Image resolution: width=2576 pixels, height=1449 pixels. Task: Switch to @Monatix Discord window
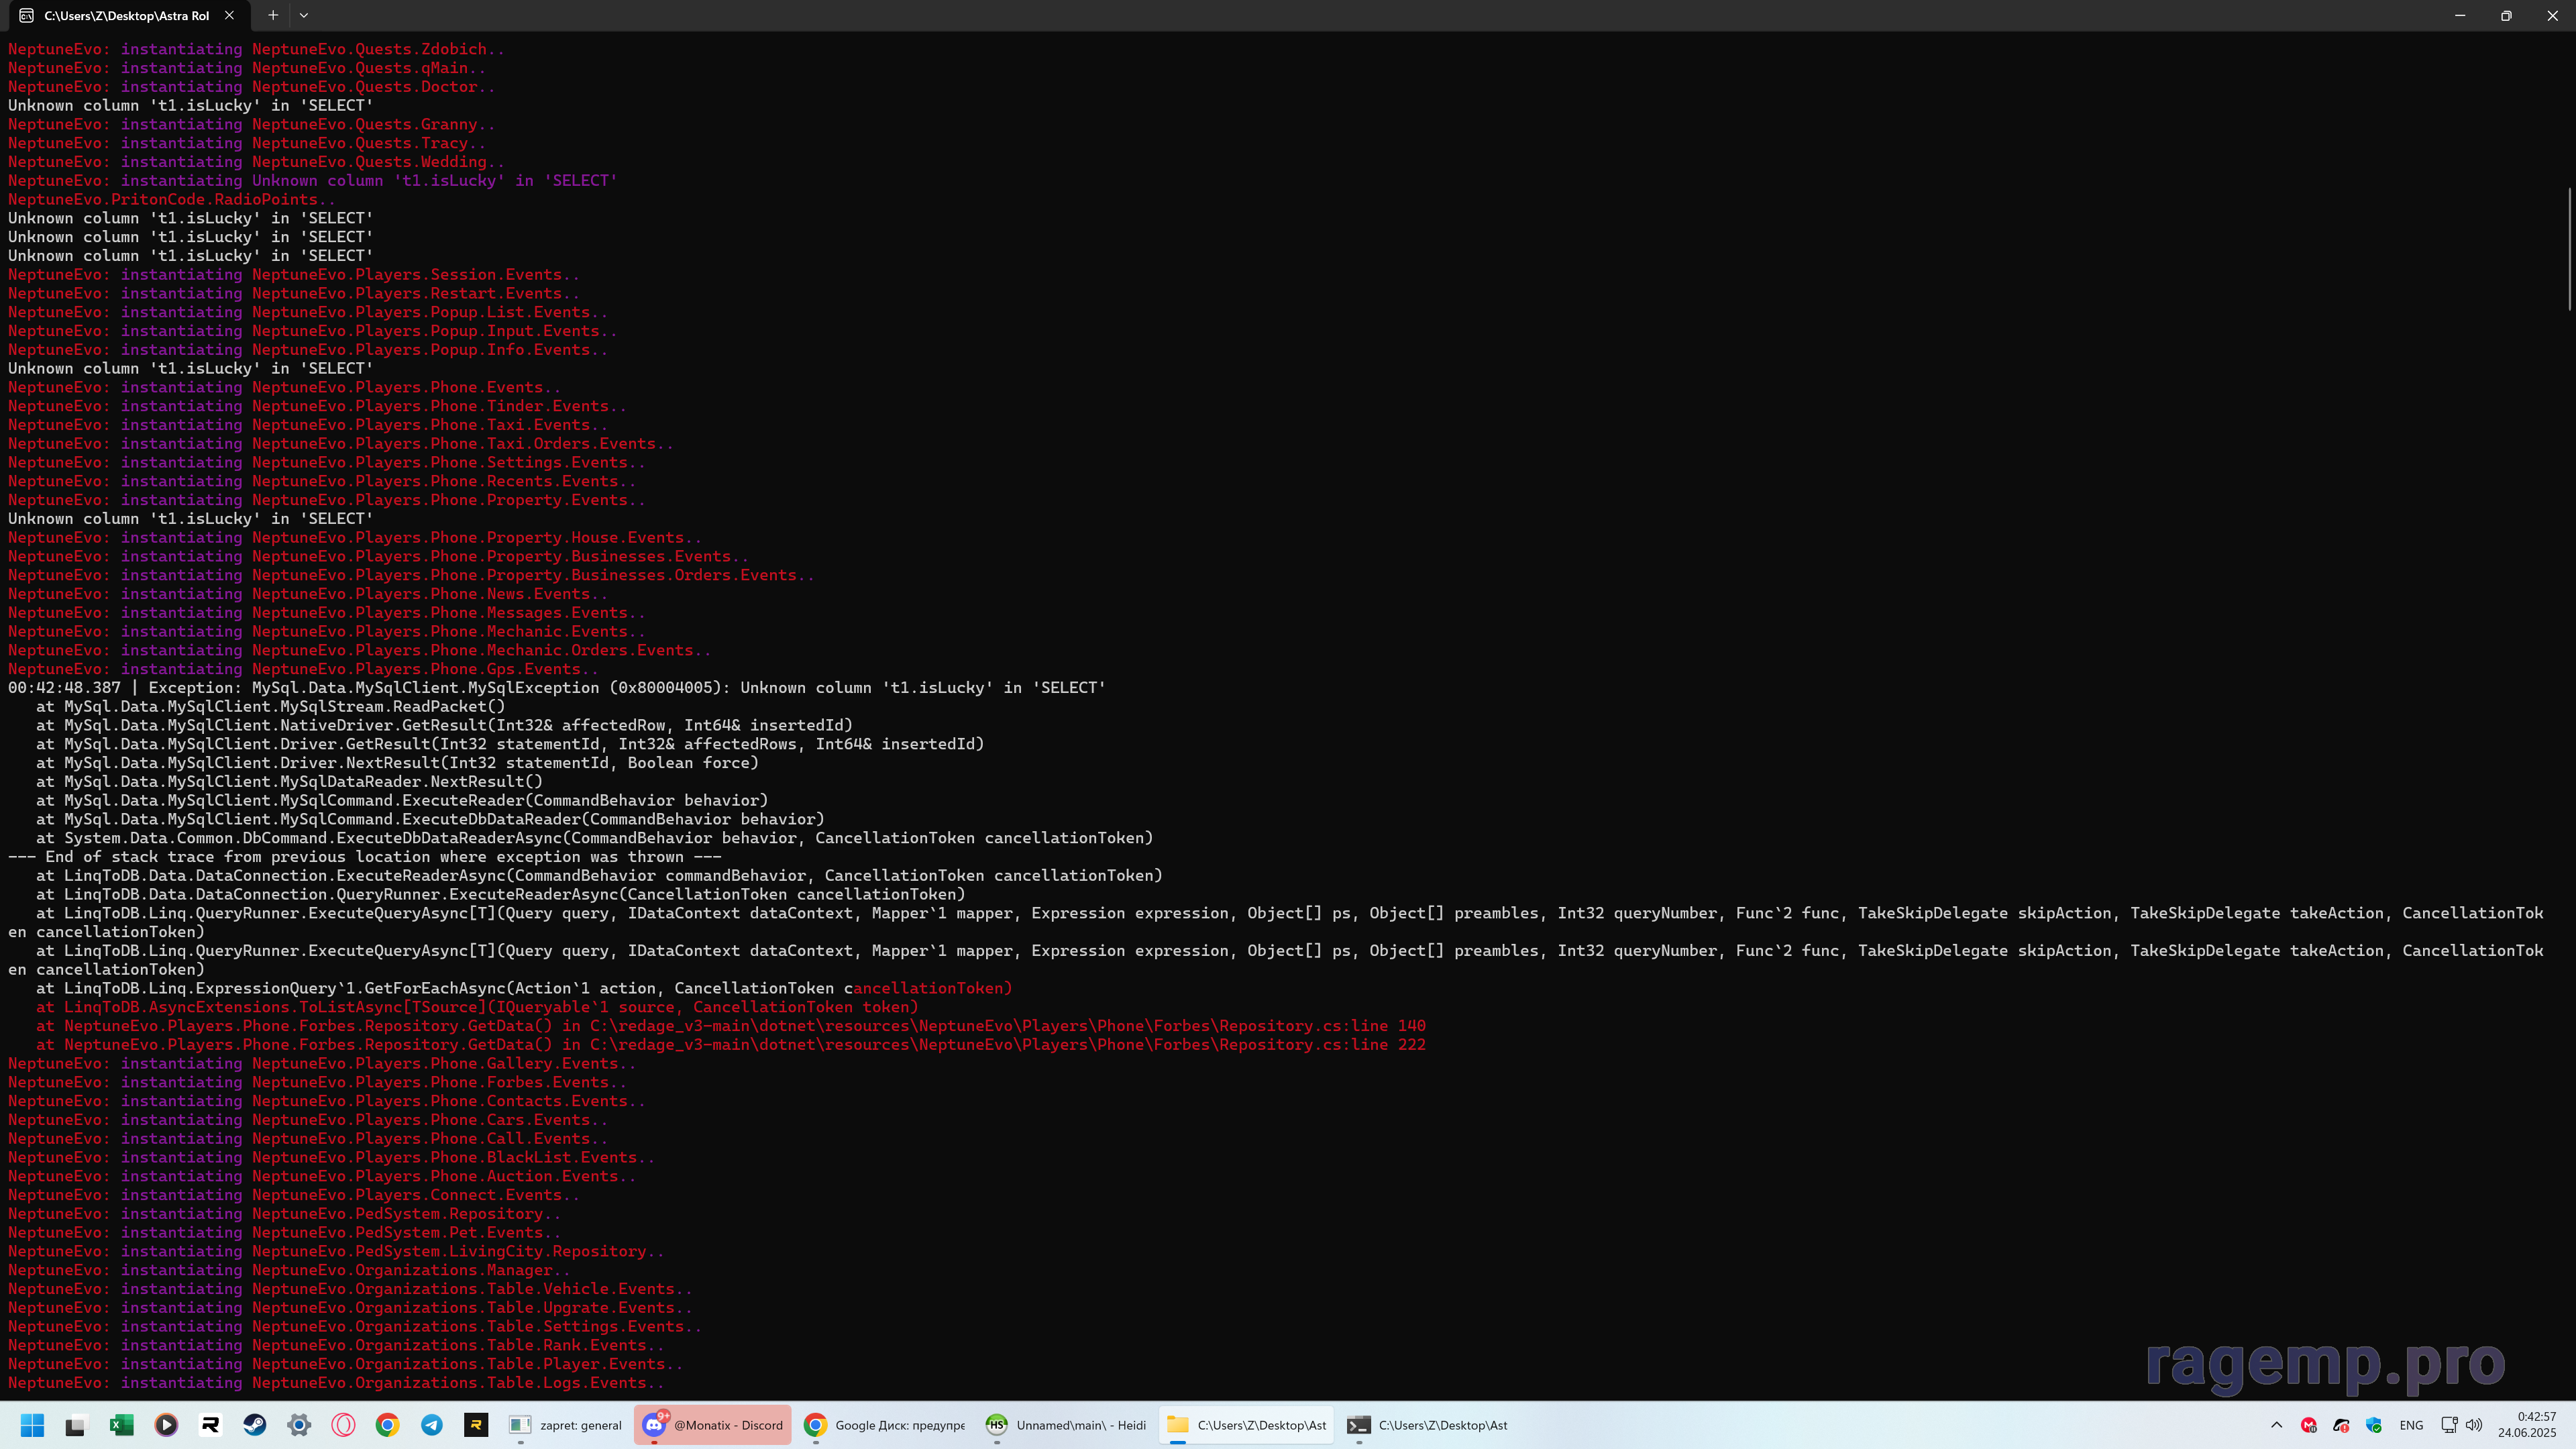point(713,1425)
